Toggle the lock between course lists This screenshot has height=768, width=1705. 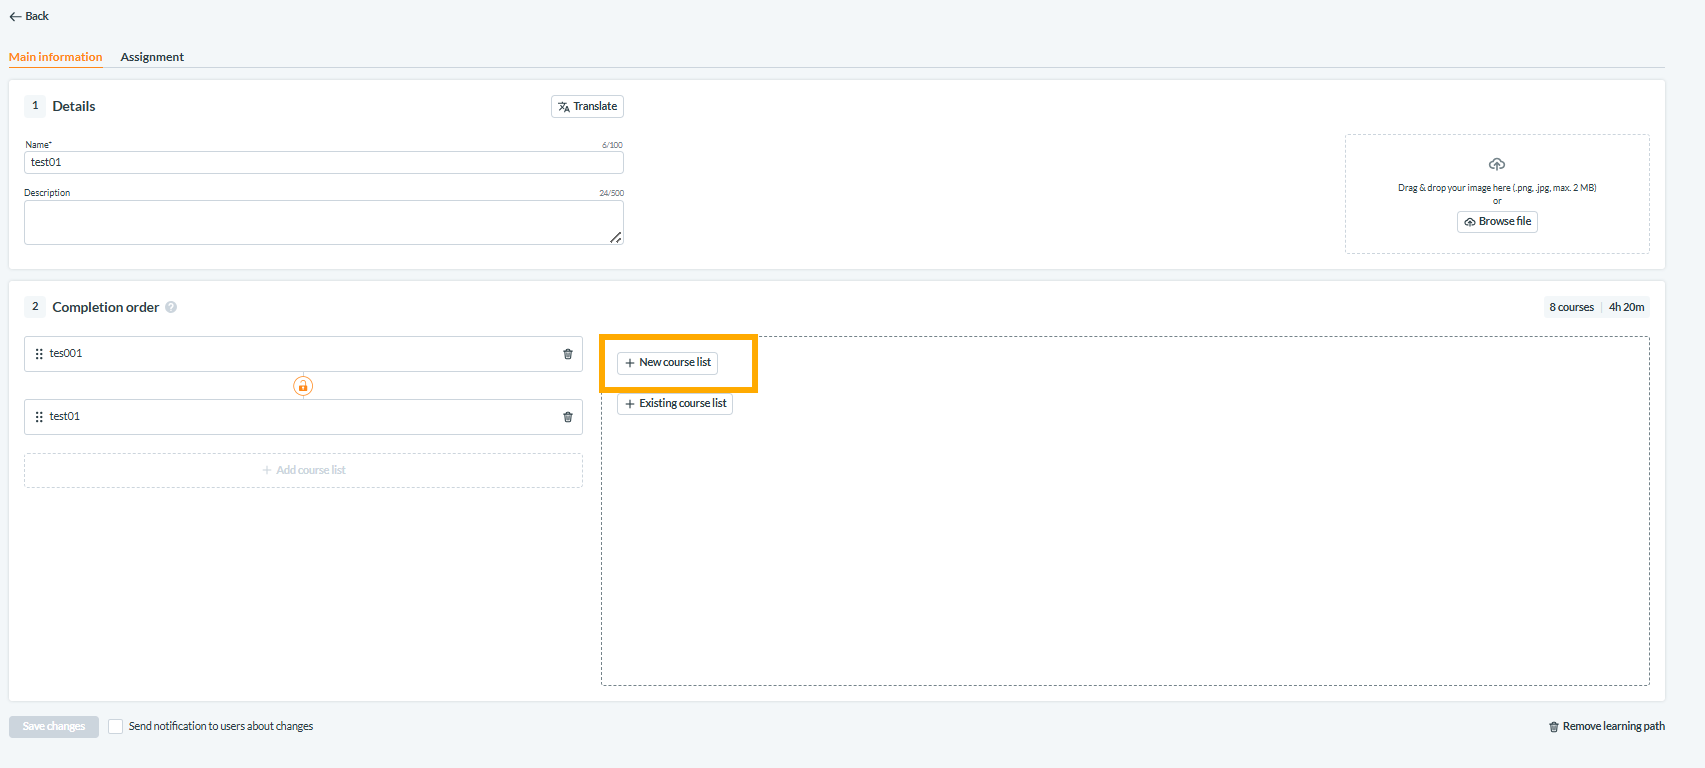pos(303,386)
